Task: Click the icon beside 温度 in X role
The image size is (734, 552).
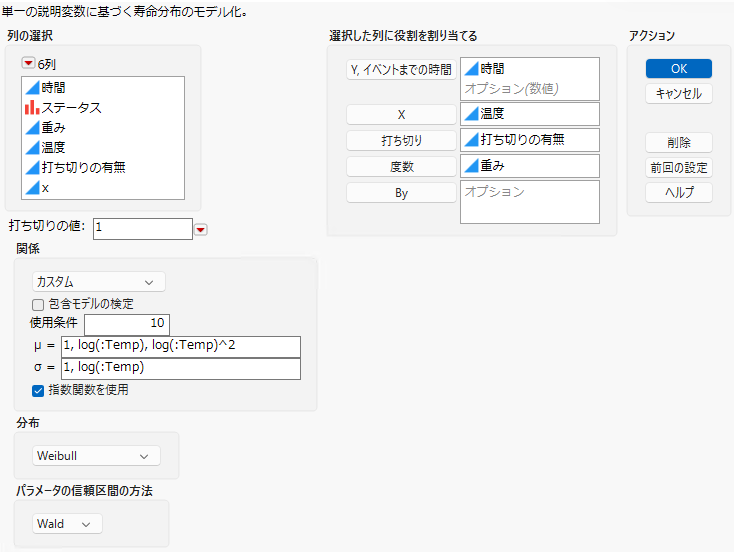Action: (x=471, y=114)
